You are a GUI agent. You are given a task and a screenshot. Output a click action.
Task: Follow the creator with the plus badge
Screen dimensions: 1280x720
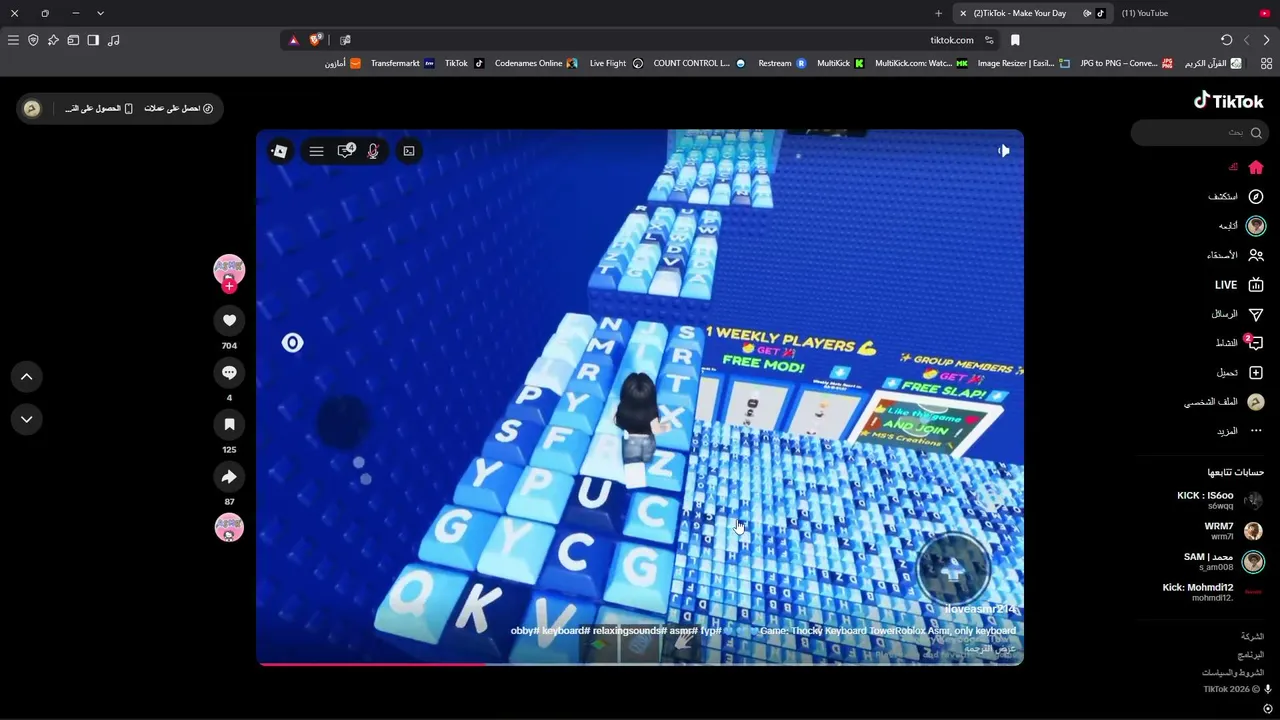pos(229,286)
